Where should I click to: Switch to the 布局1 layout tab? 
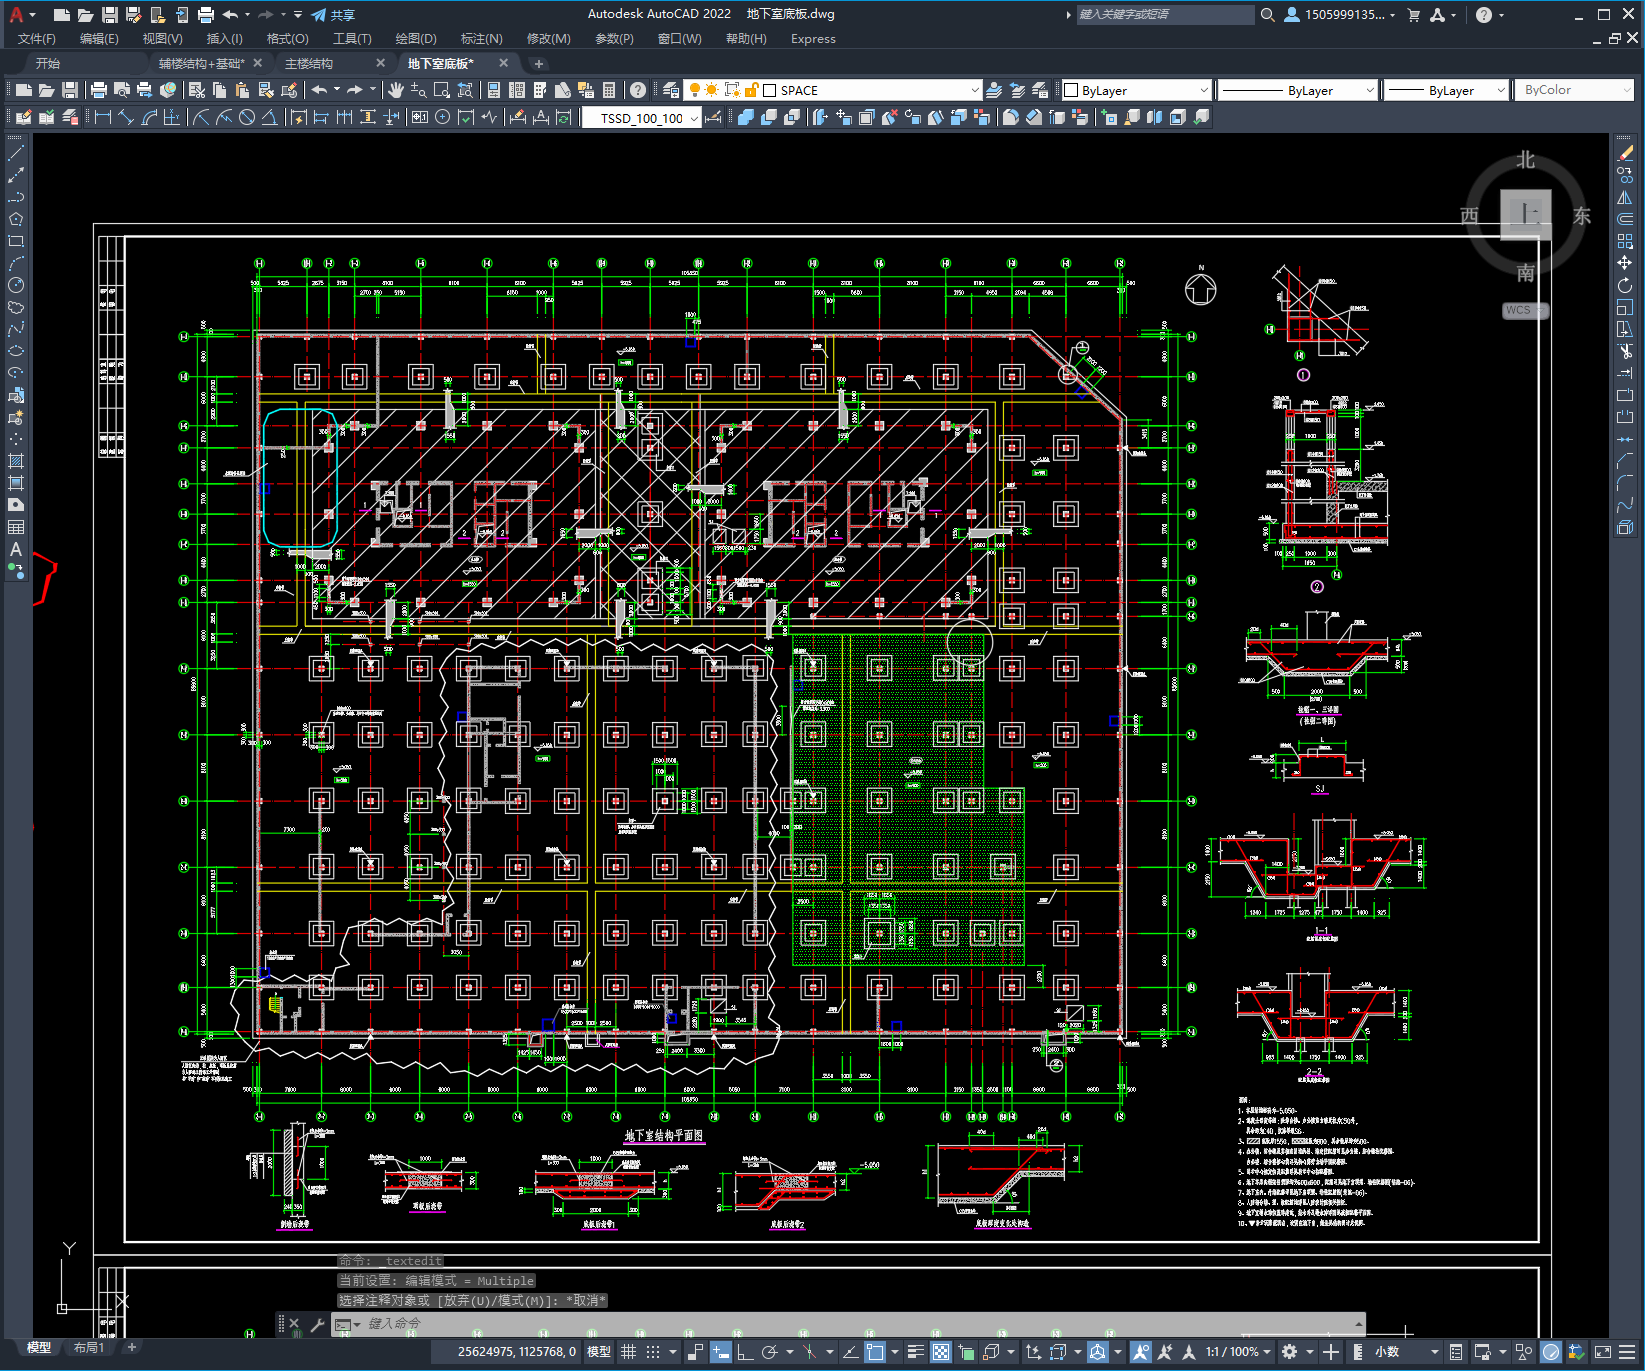pyautogui.click(x=89, y=1348)
